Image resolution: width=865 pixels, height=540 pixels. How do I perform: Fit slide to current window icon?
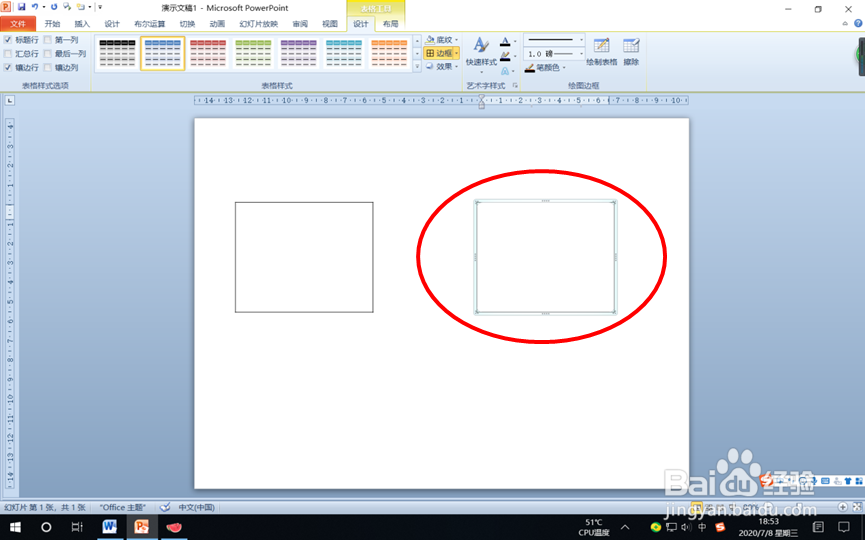pos(857,506)
